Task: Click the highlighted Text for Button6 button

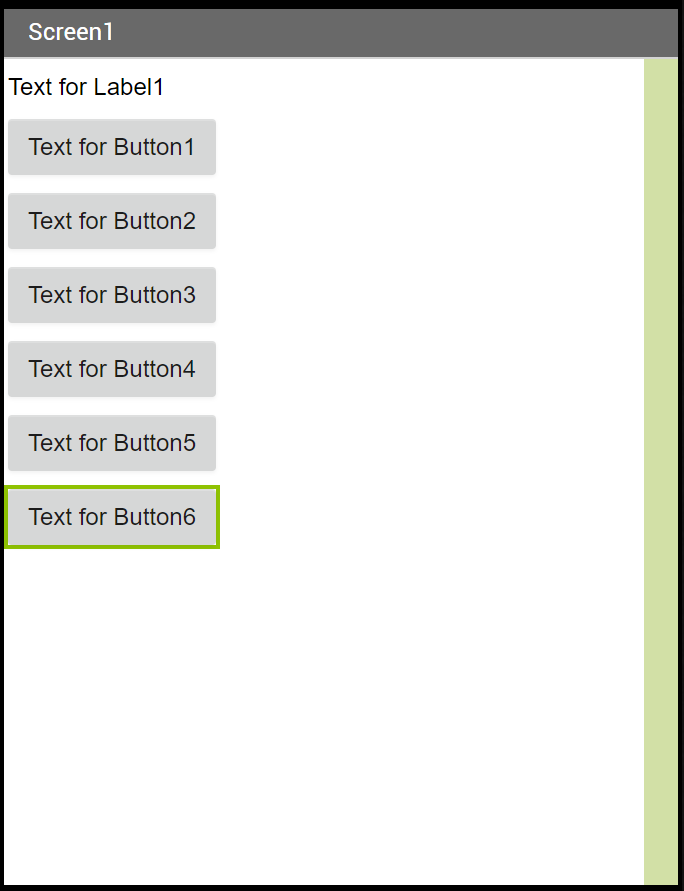Action: [x=112, y=517]
